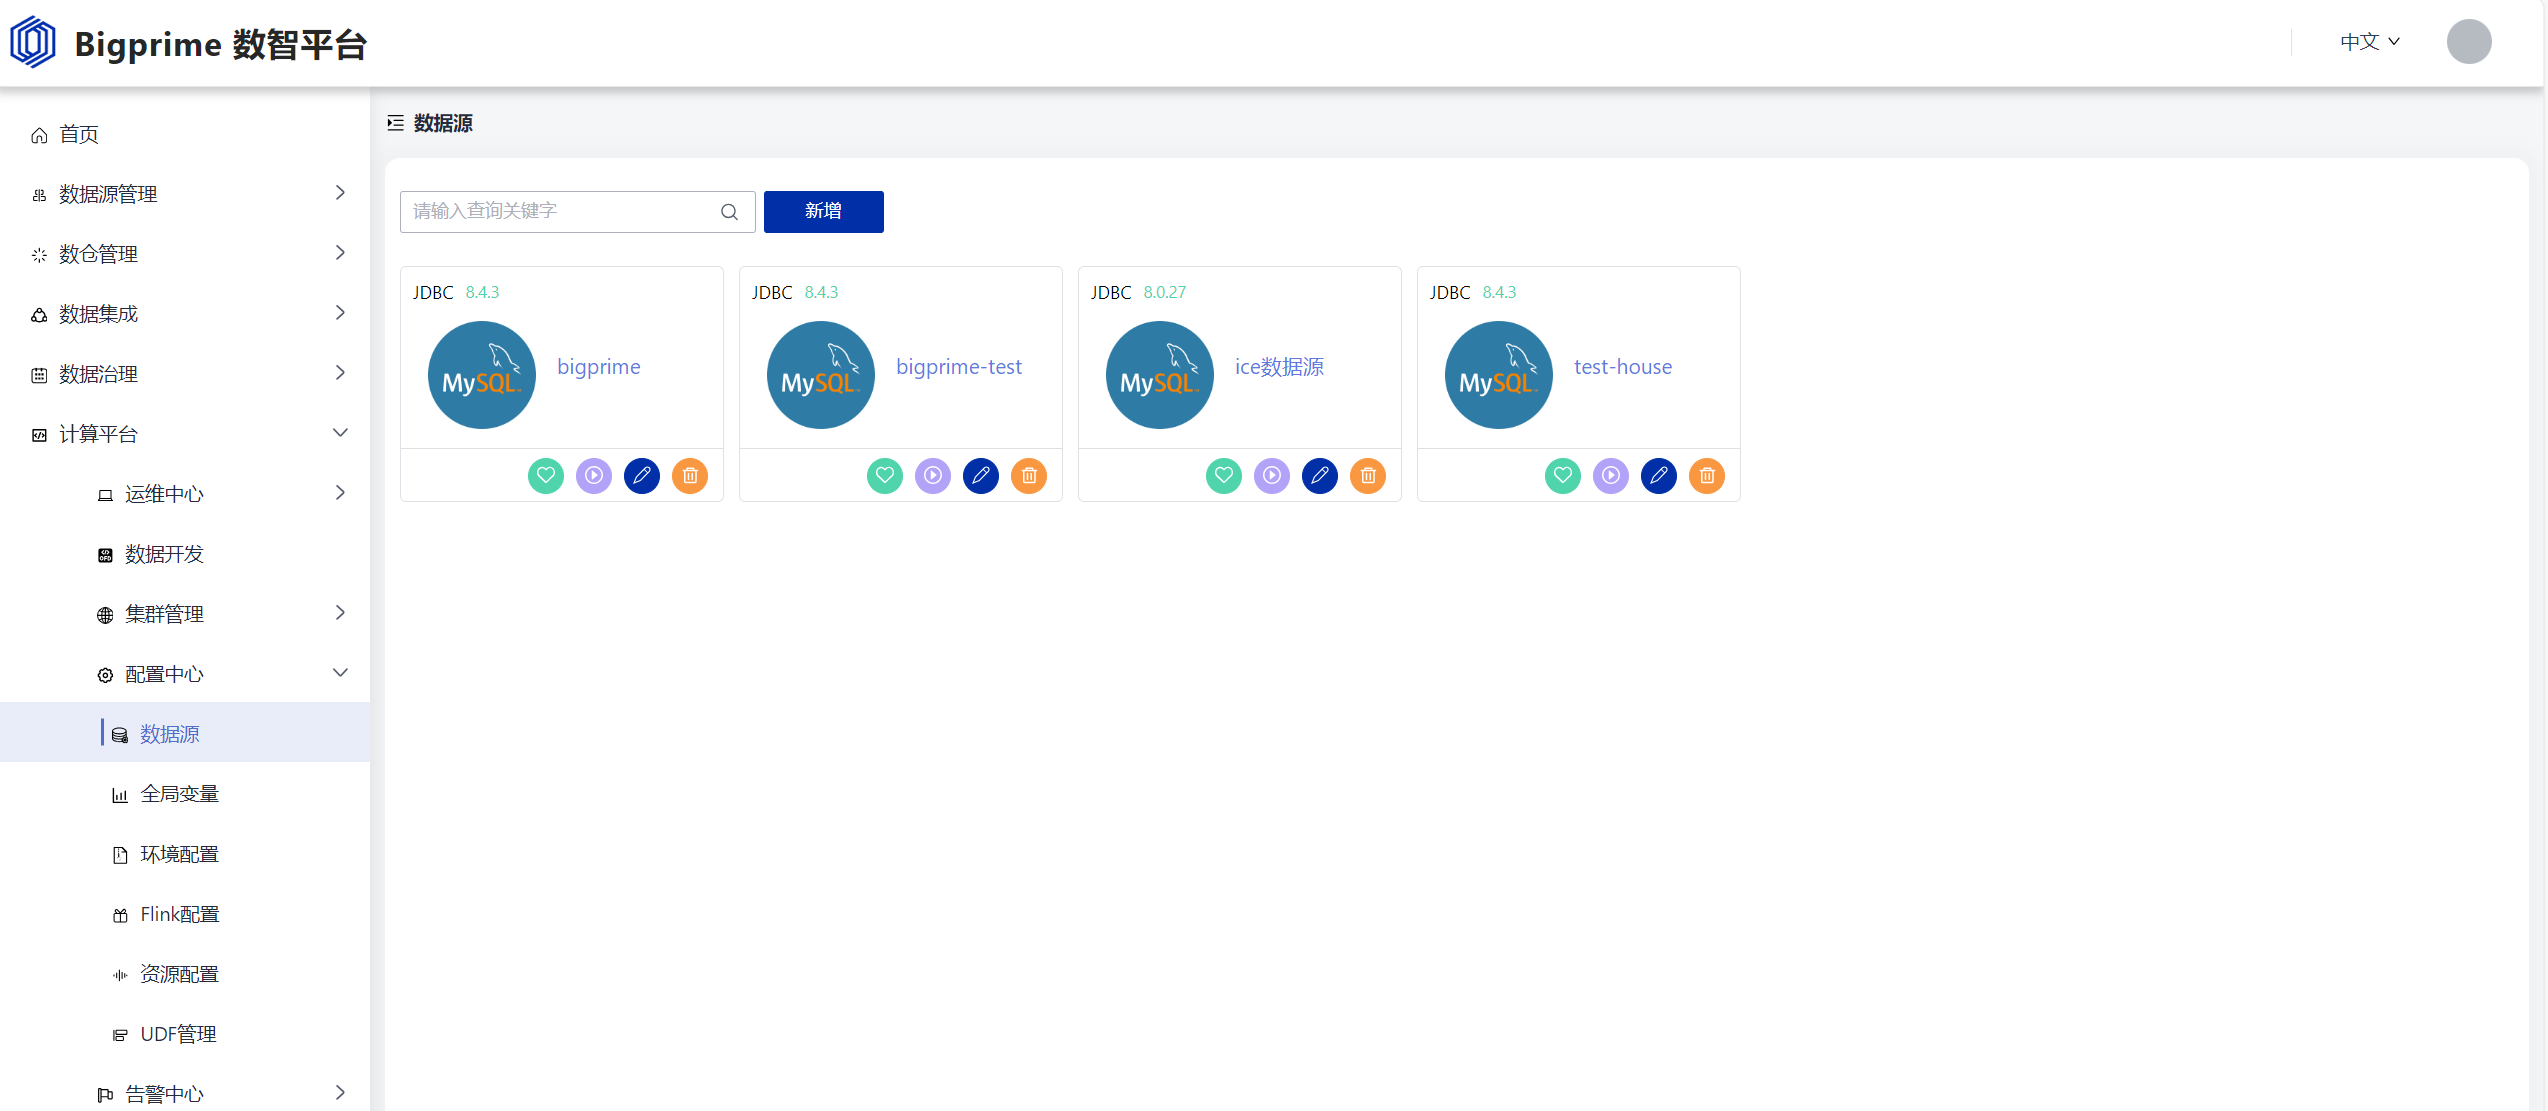Open 全局变量 page
The height and width of the screenshot is (1111, 2548).
click(185, 793)
